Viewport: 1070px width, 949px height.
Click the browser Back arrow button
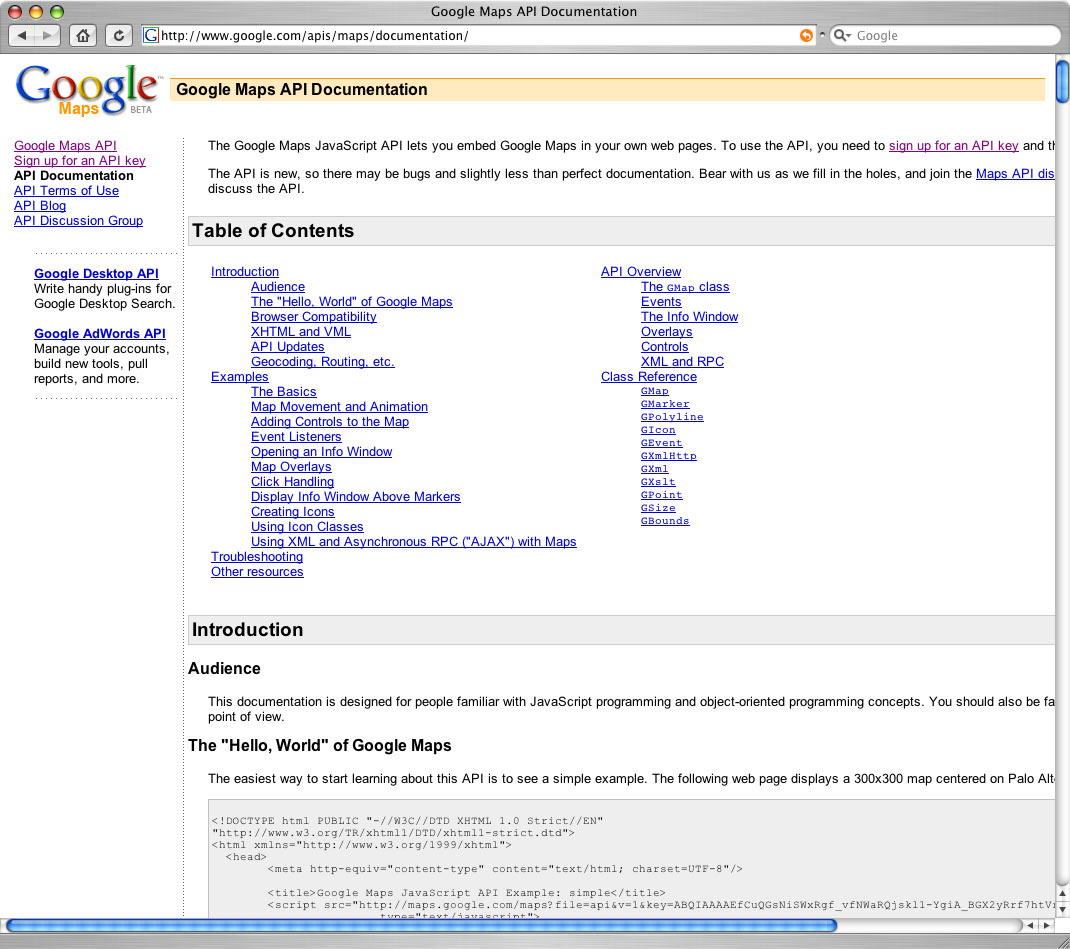21,35
